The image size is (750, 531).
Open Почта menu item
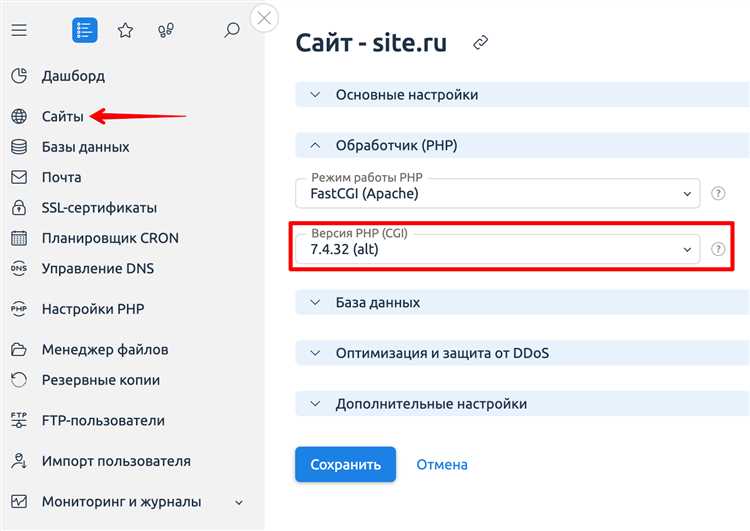(62, 177)
